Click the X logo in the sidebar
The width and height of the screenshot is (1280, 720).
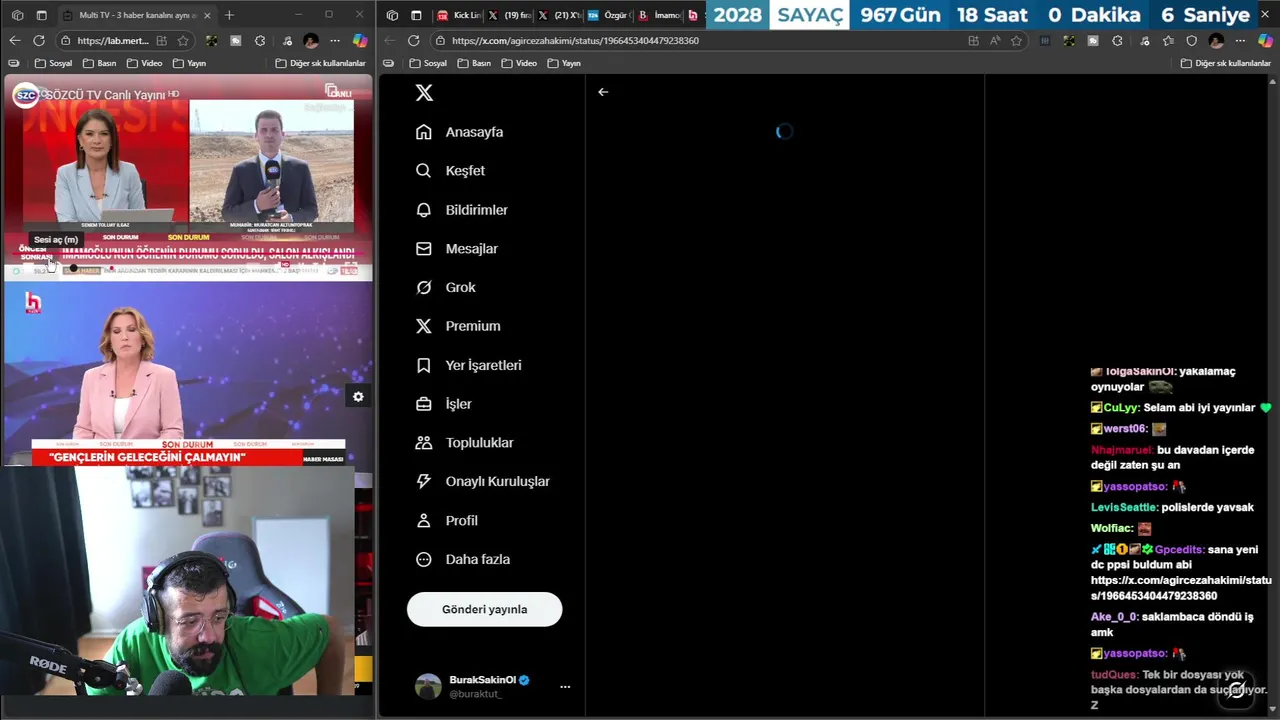pos(424,93)
